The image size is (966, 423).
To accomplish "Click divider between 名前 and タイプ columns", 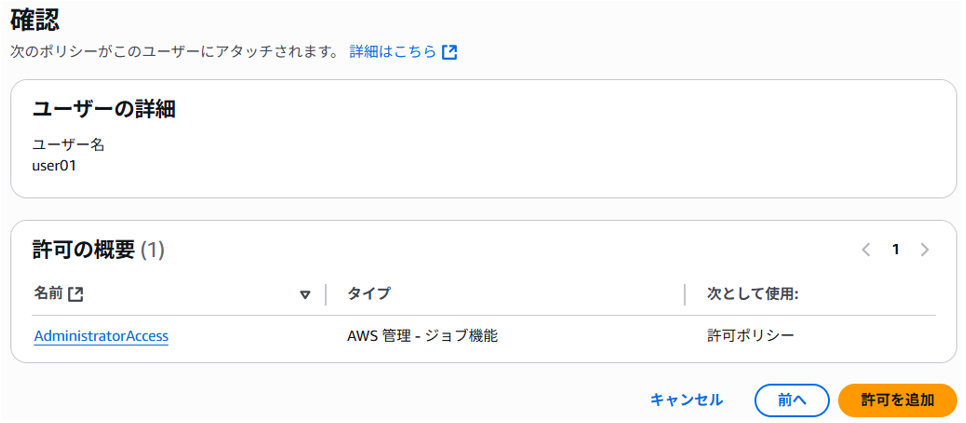I will click(x=325, y=294).
